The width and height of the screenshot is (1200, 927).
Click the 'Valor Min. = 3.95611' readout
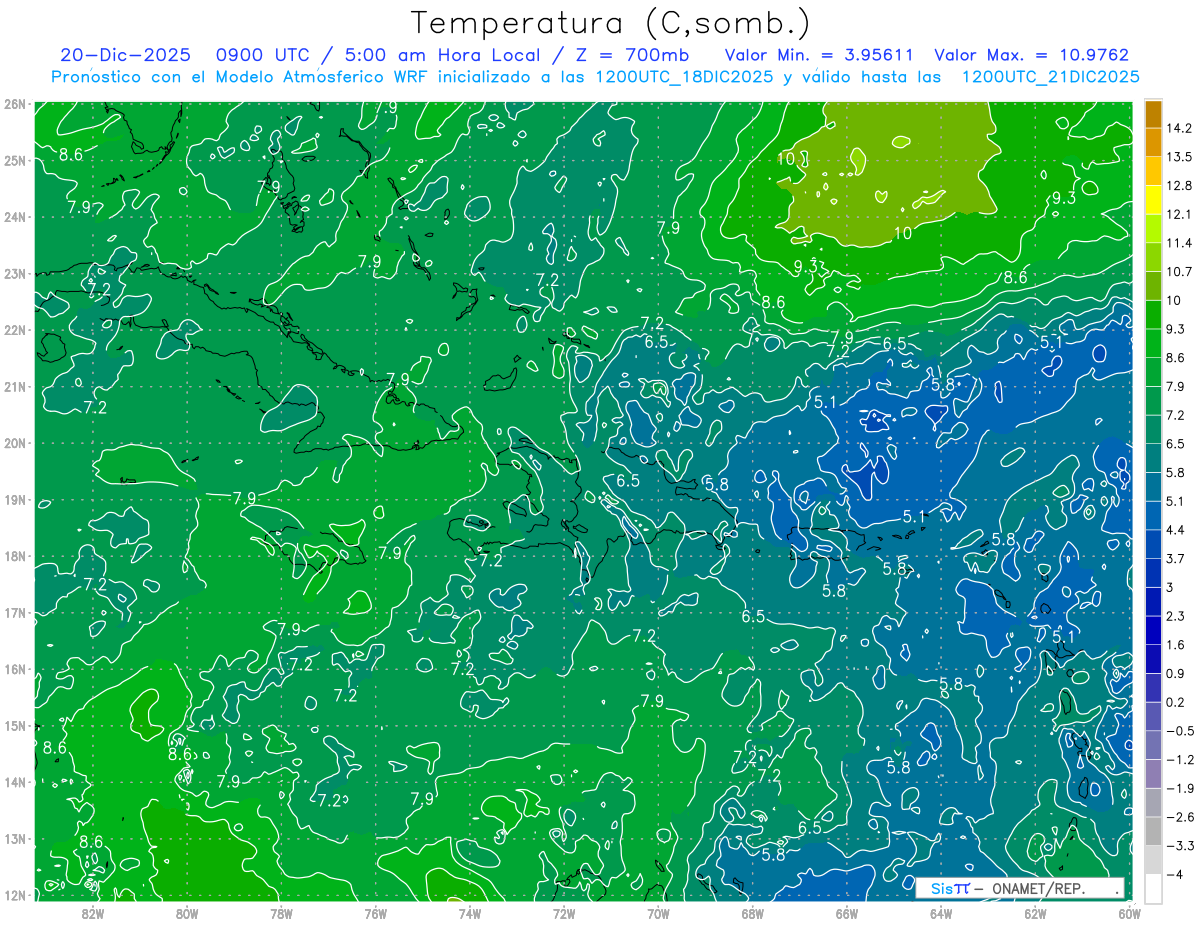click(x=819, y=55)
